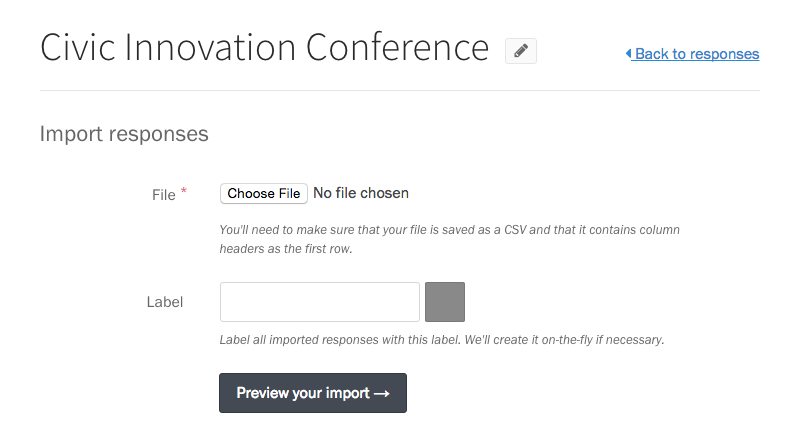Viewport: 795px width, 444px height.
Task: Click the Preview your import button
Action: tap(313, 393)
